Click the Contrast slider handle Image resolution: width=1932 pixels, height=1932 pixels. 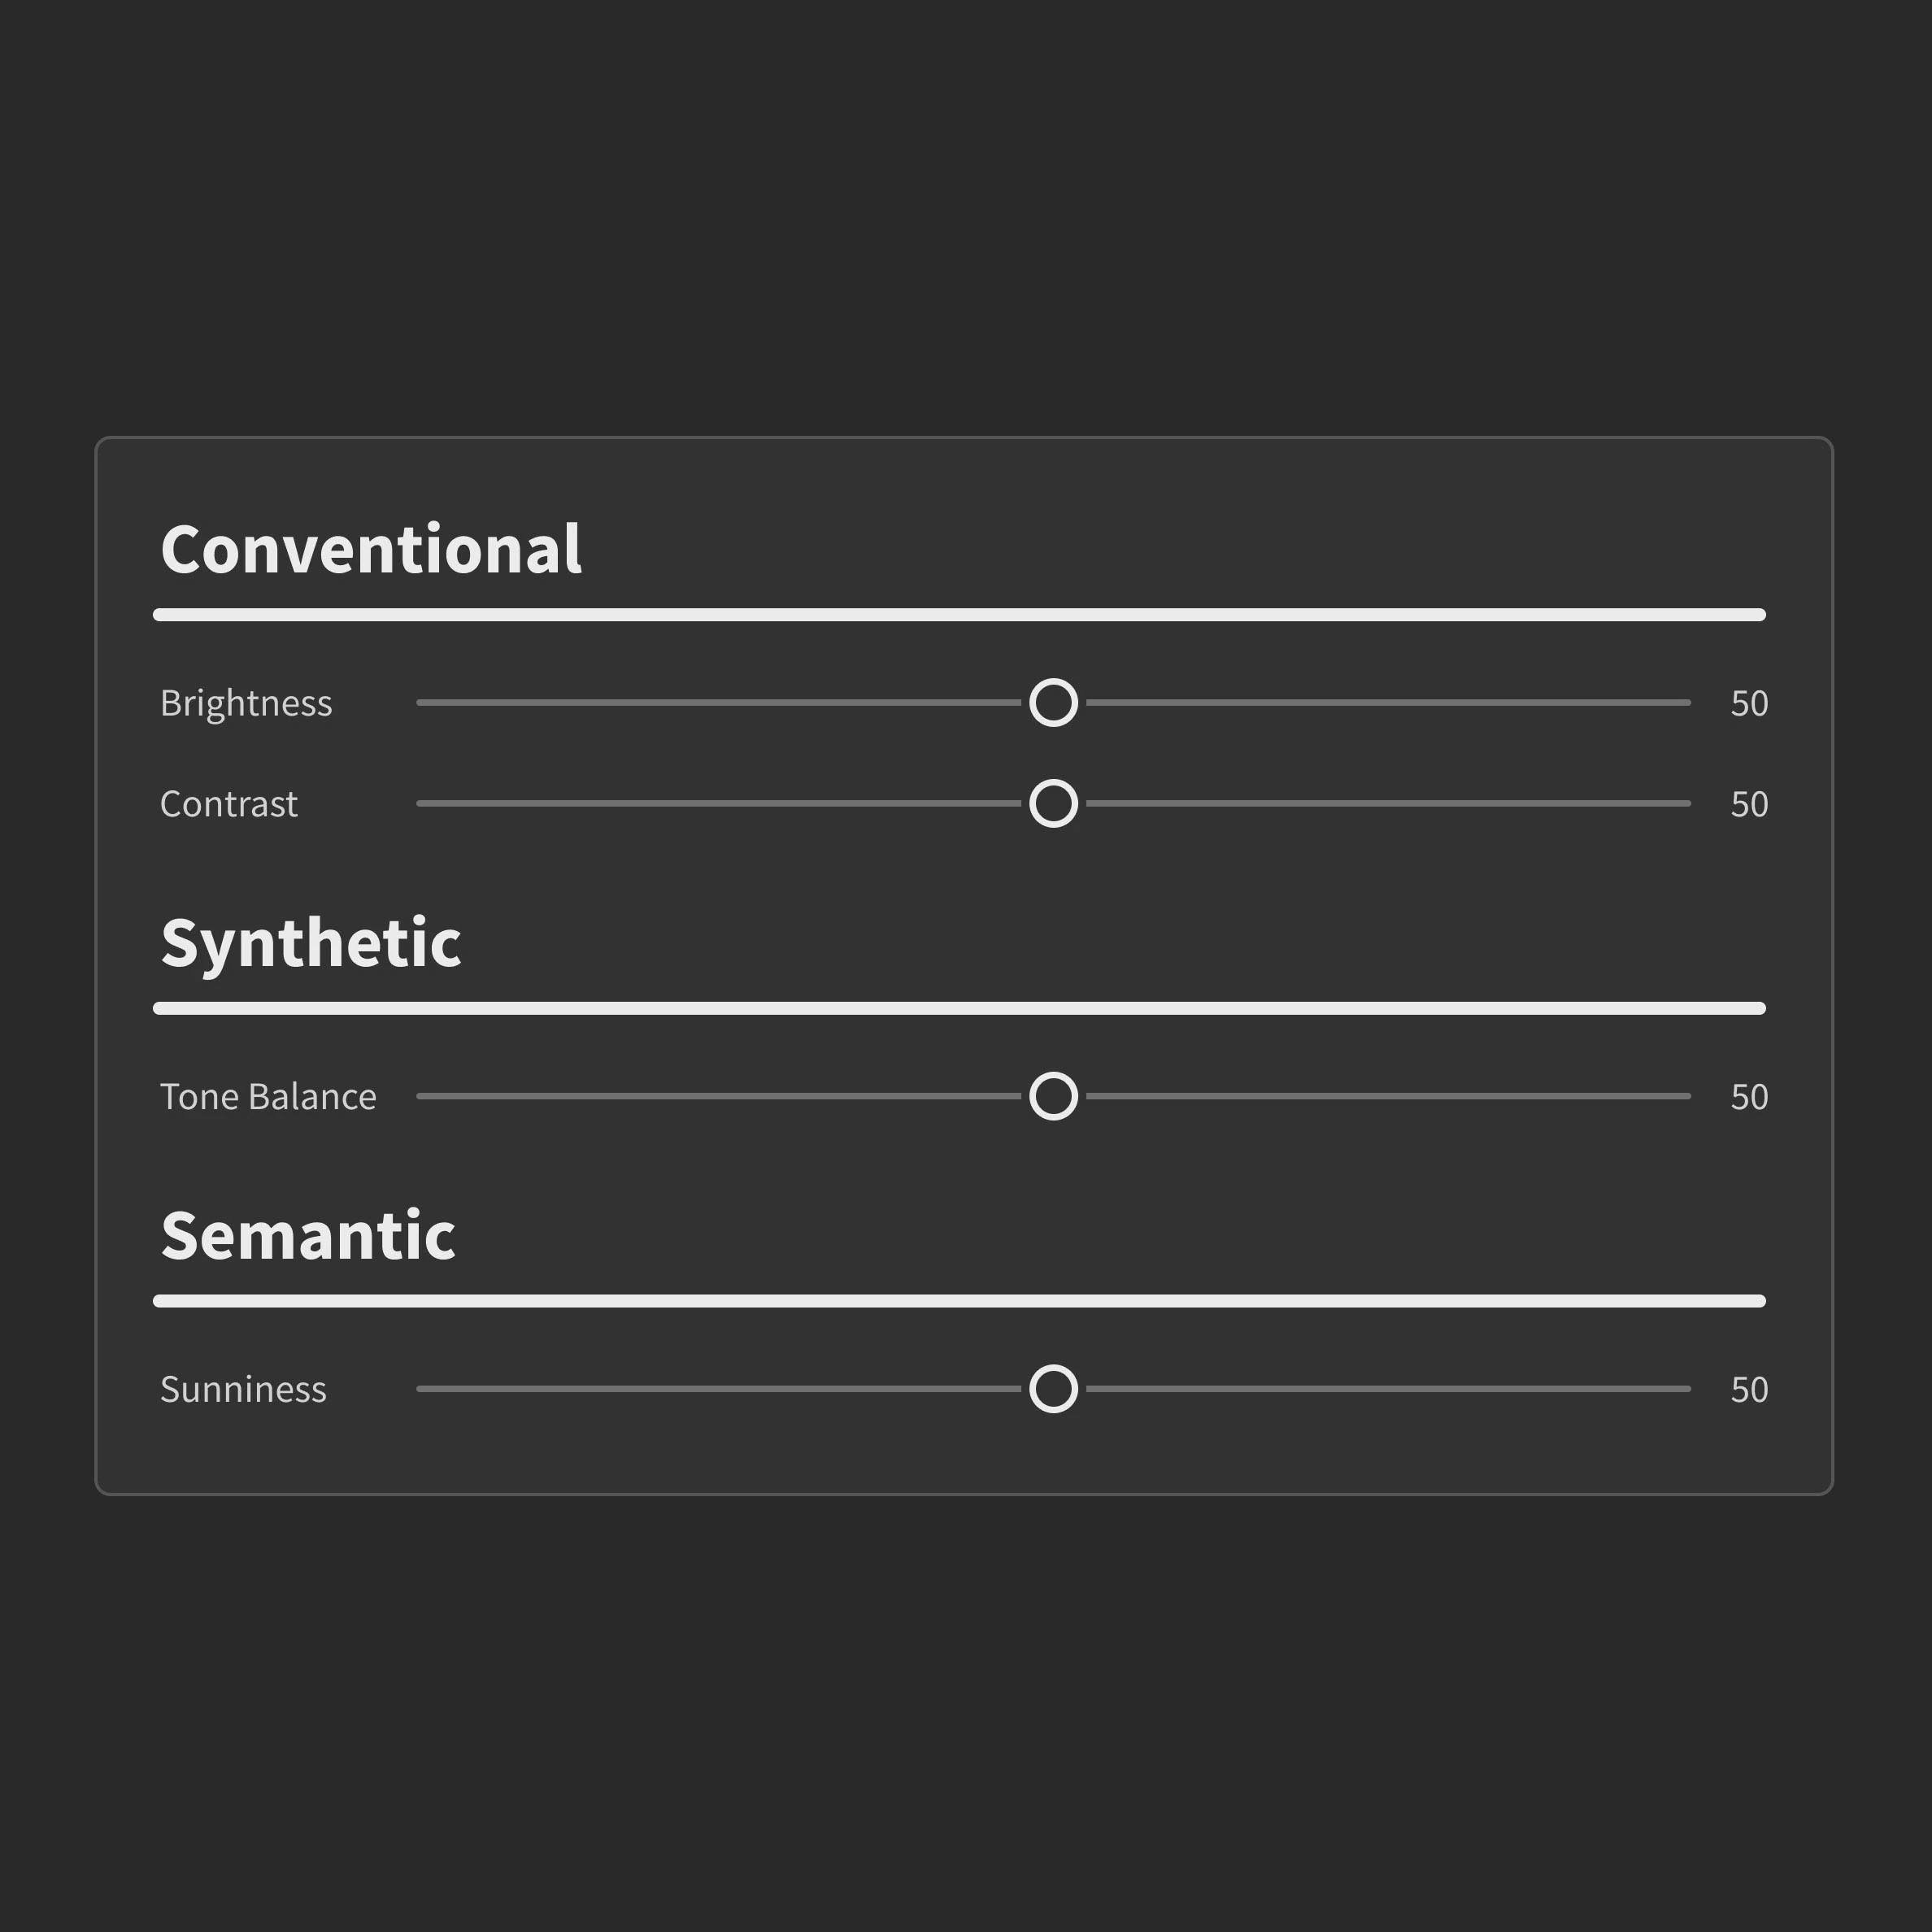(1053, 804)
